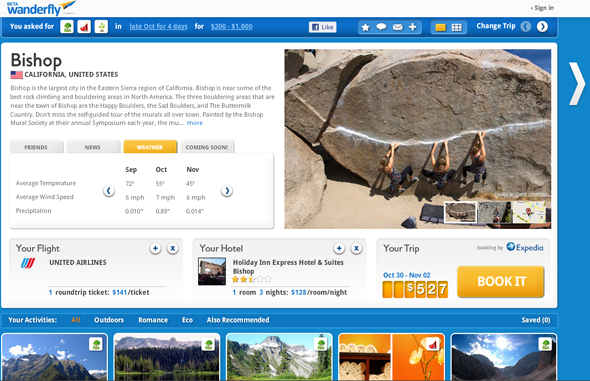
Task: Remove flight with the Your Flight x button
Action: pyautogui.click(x=173, y=248)
